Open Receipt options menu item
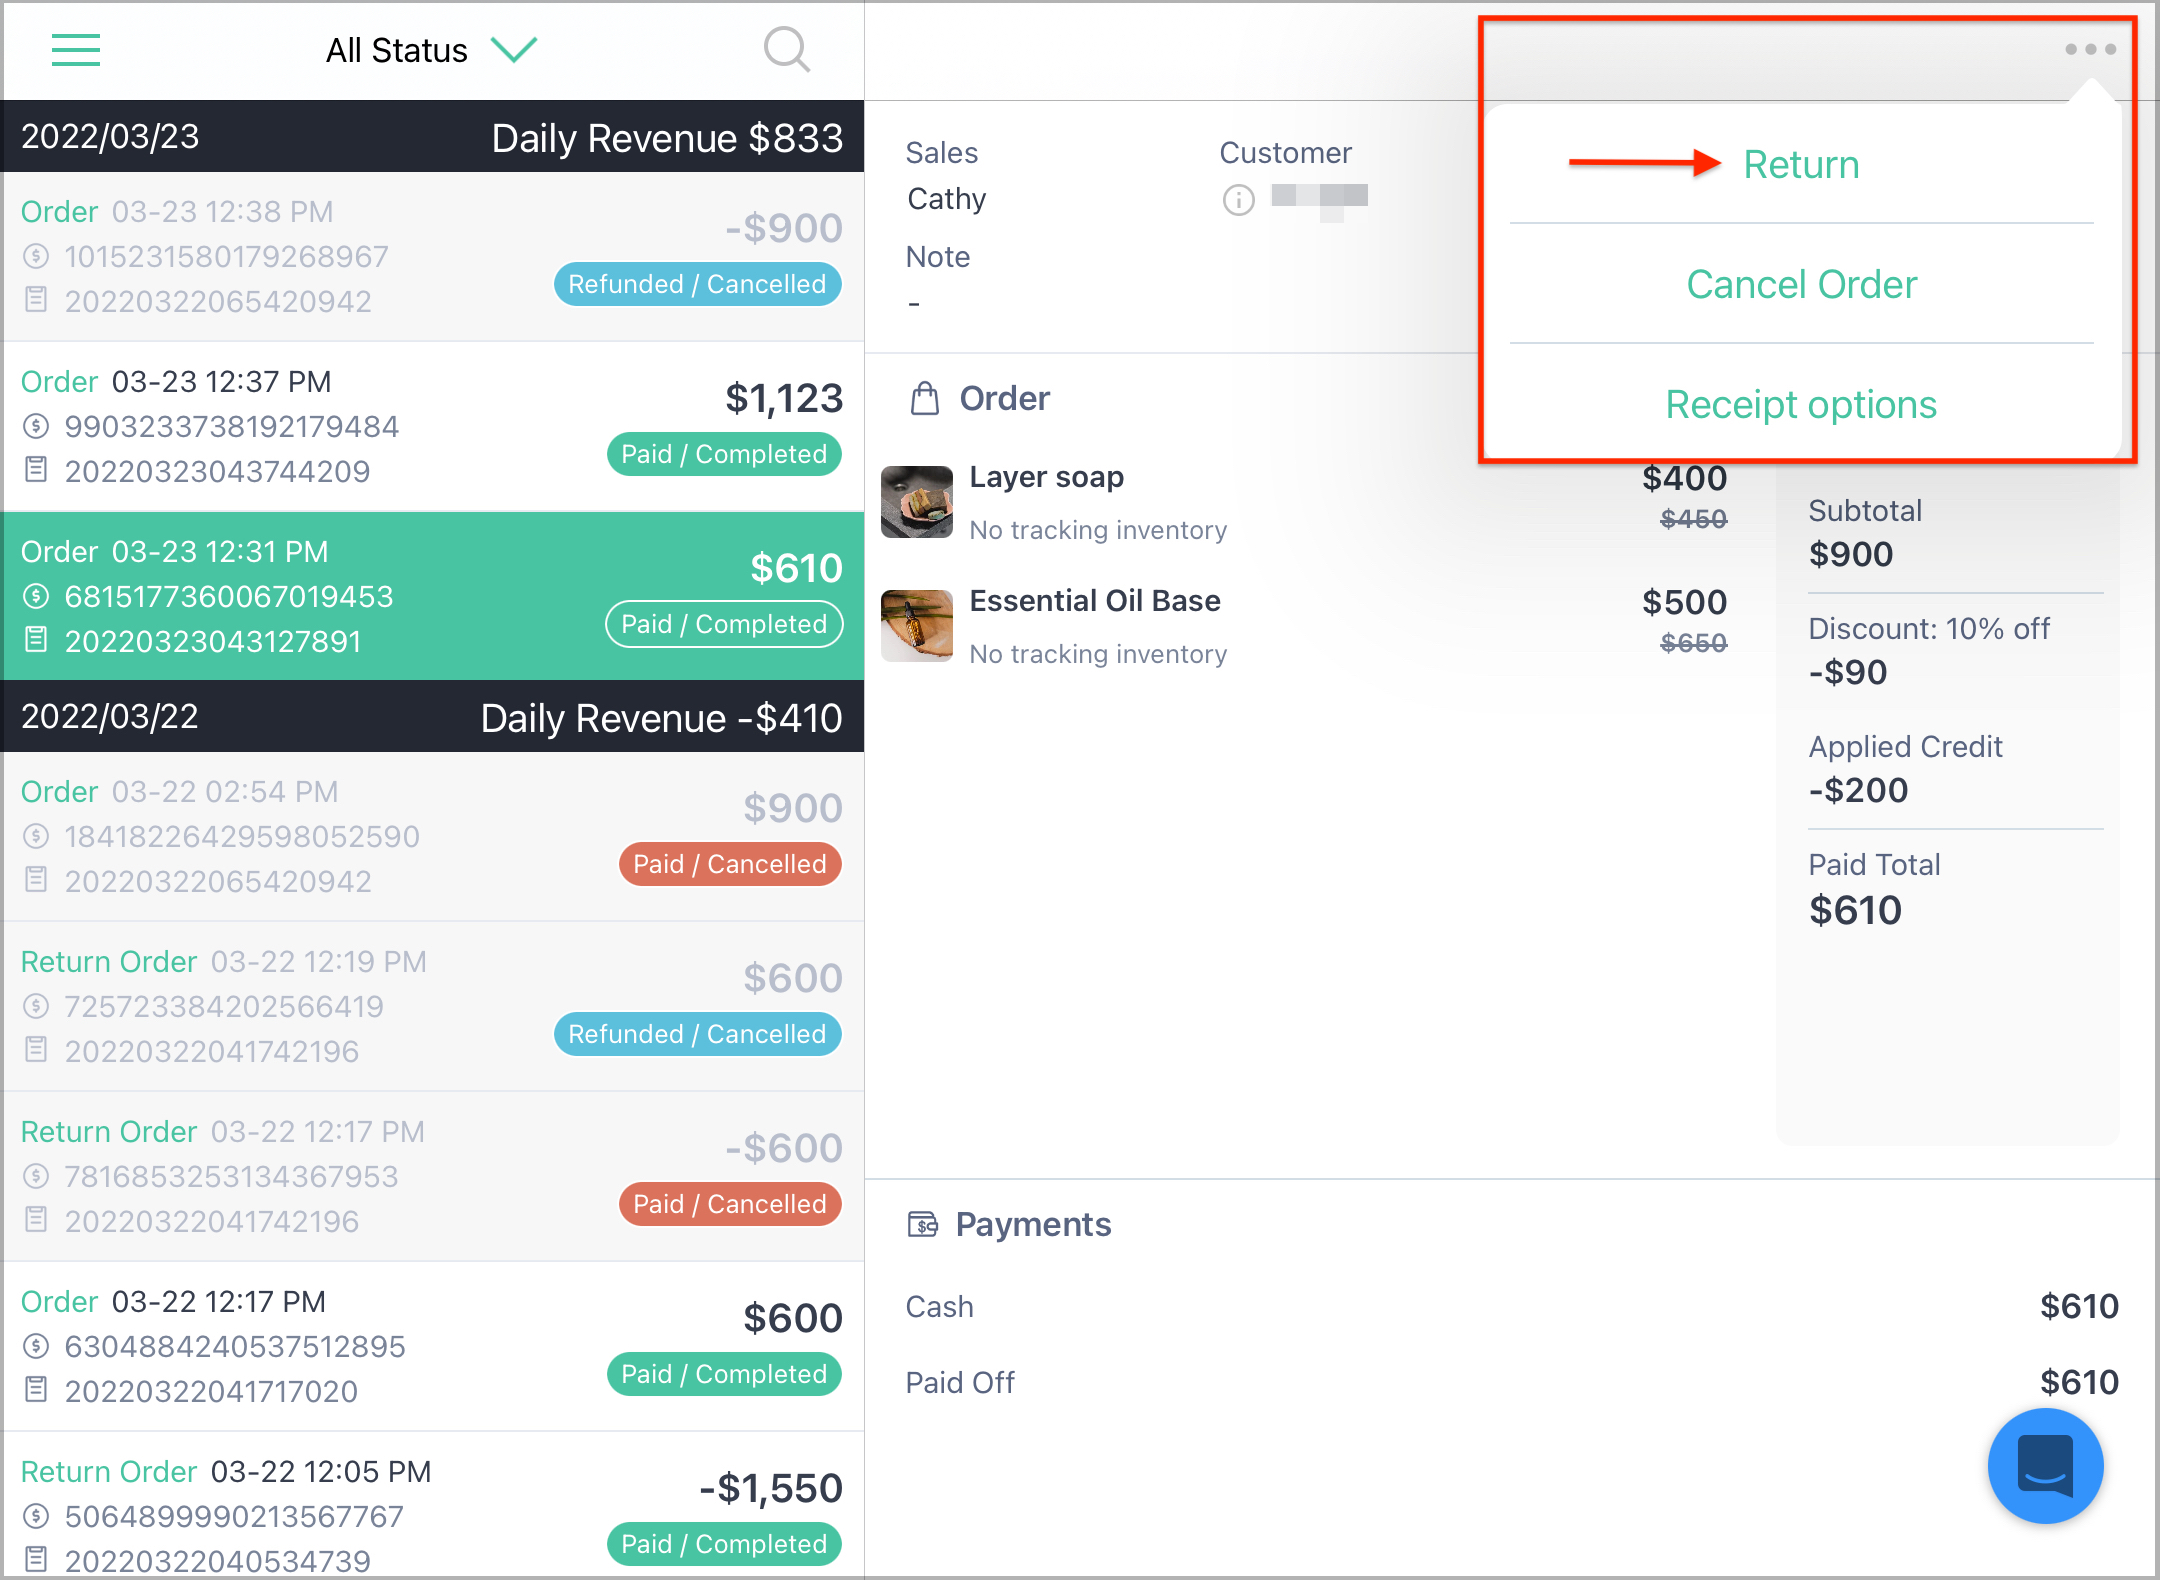The width and height of the screenshot is (2160, 1580). click(x=1801, y=404)
